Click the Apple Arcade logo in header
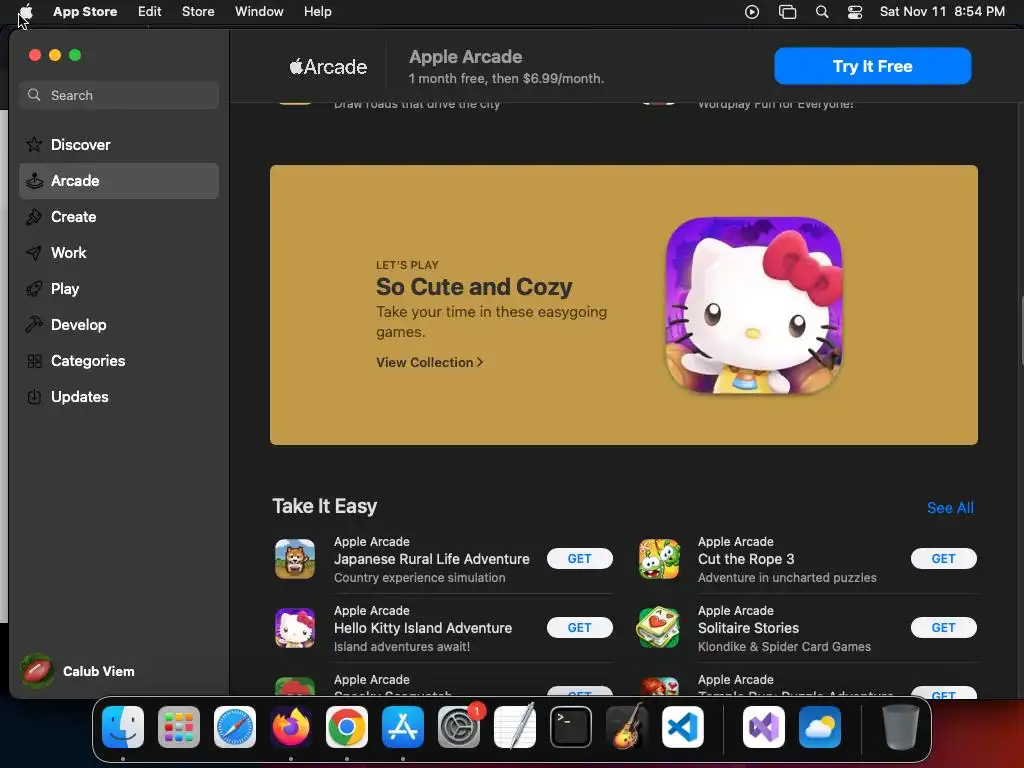The height and width of the screenshot is (768, 1024). [328, 67]
